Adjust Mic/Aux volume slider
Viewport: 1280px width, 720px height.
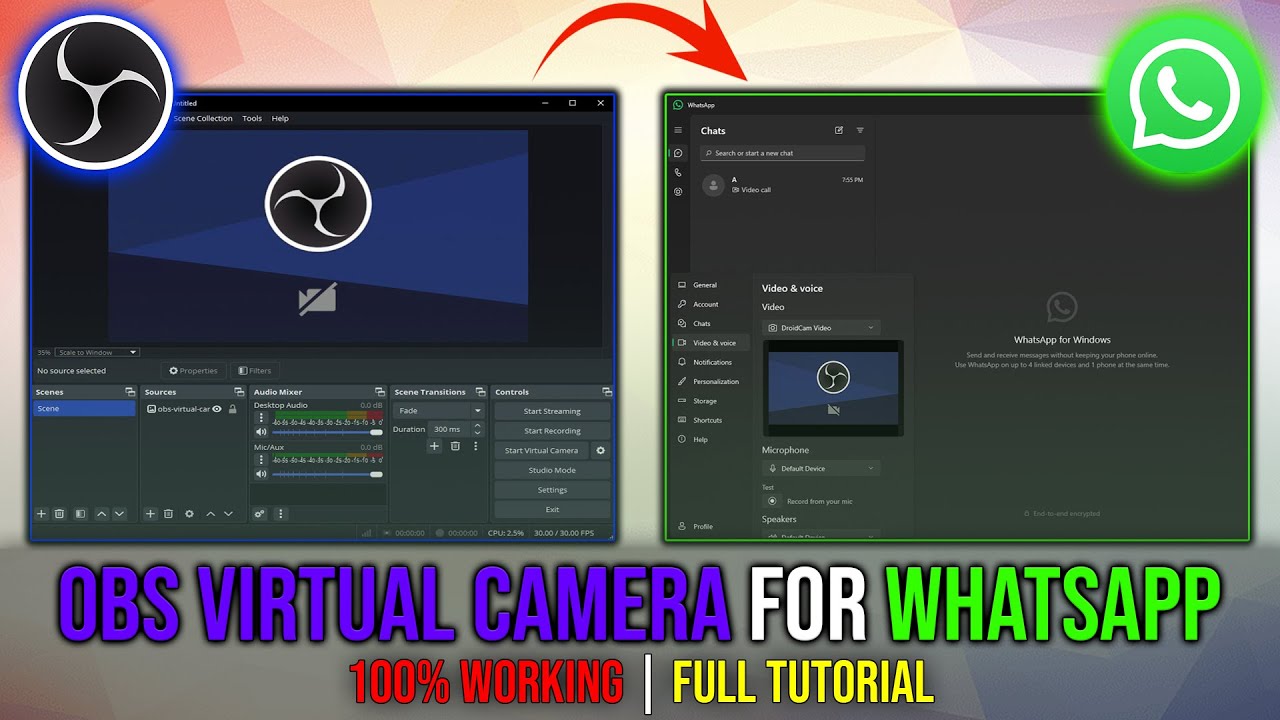pos(327,474)
